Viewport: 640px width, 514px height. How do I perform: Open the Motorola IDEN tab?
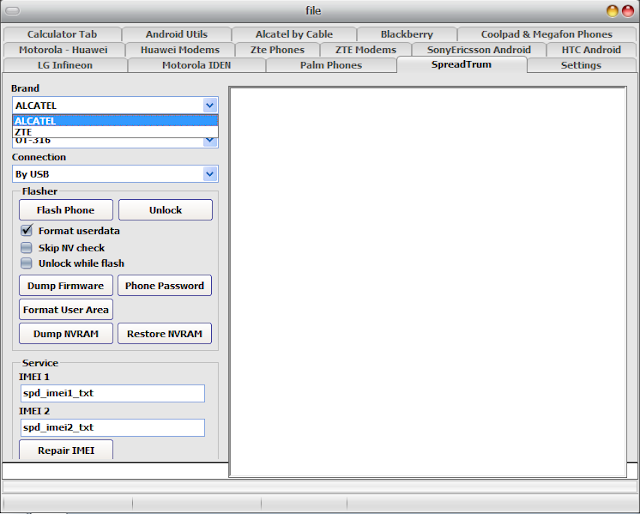tap(196, 65)
